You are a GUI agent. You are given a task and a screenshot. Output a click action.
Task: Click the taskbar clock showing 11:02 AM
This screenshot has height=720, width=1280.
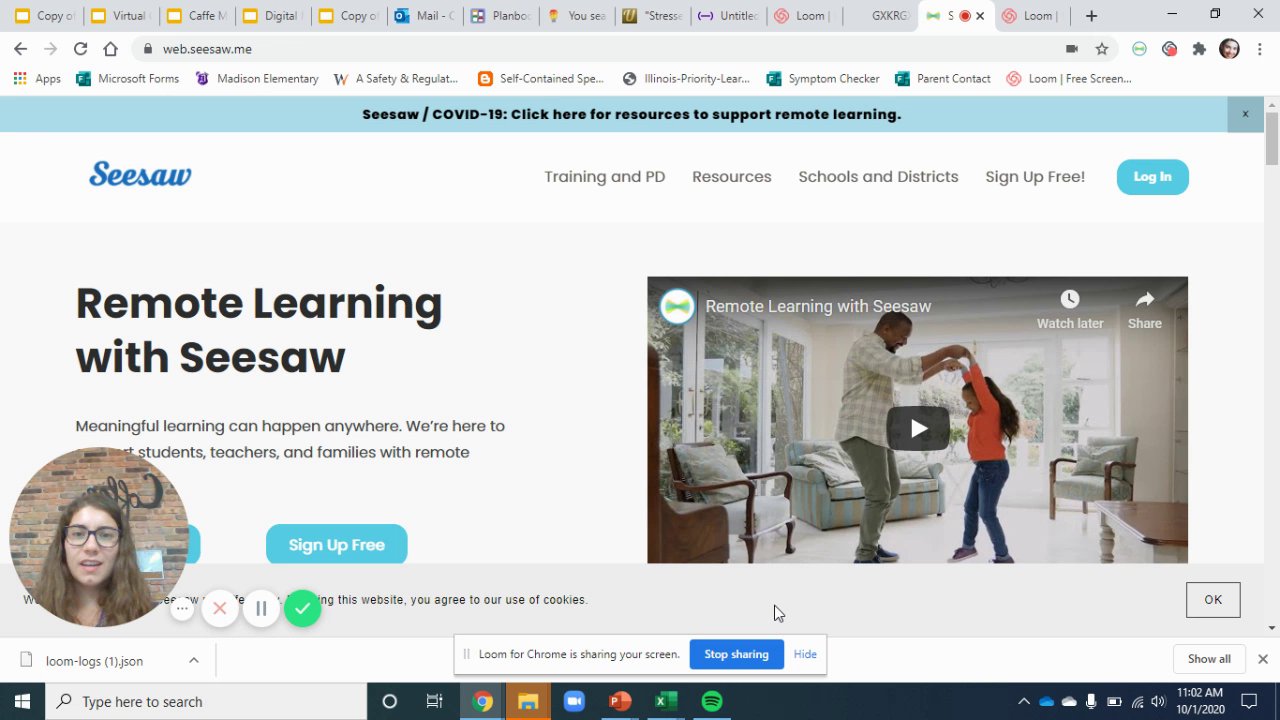point(1199,701)
